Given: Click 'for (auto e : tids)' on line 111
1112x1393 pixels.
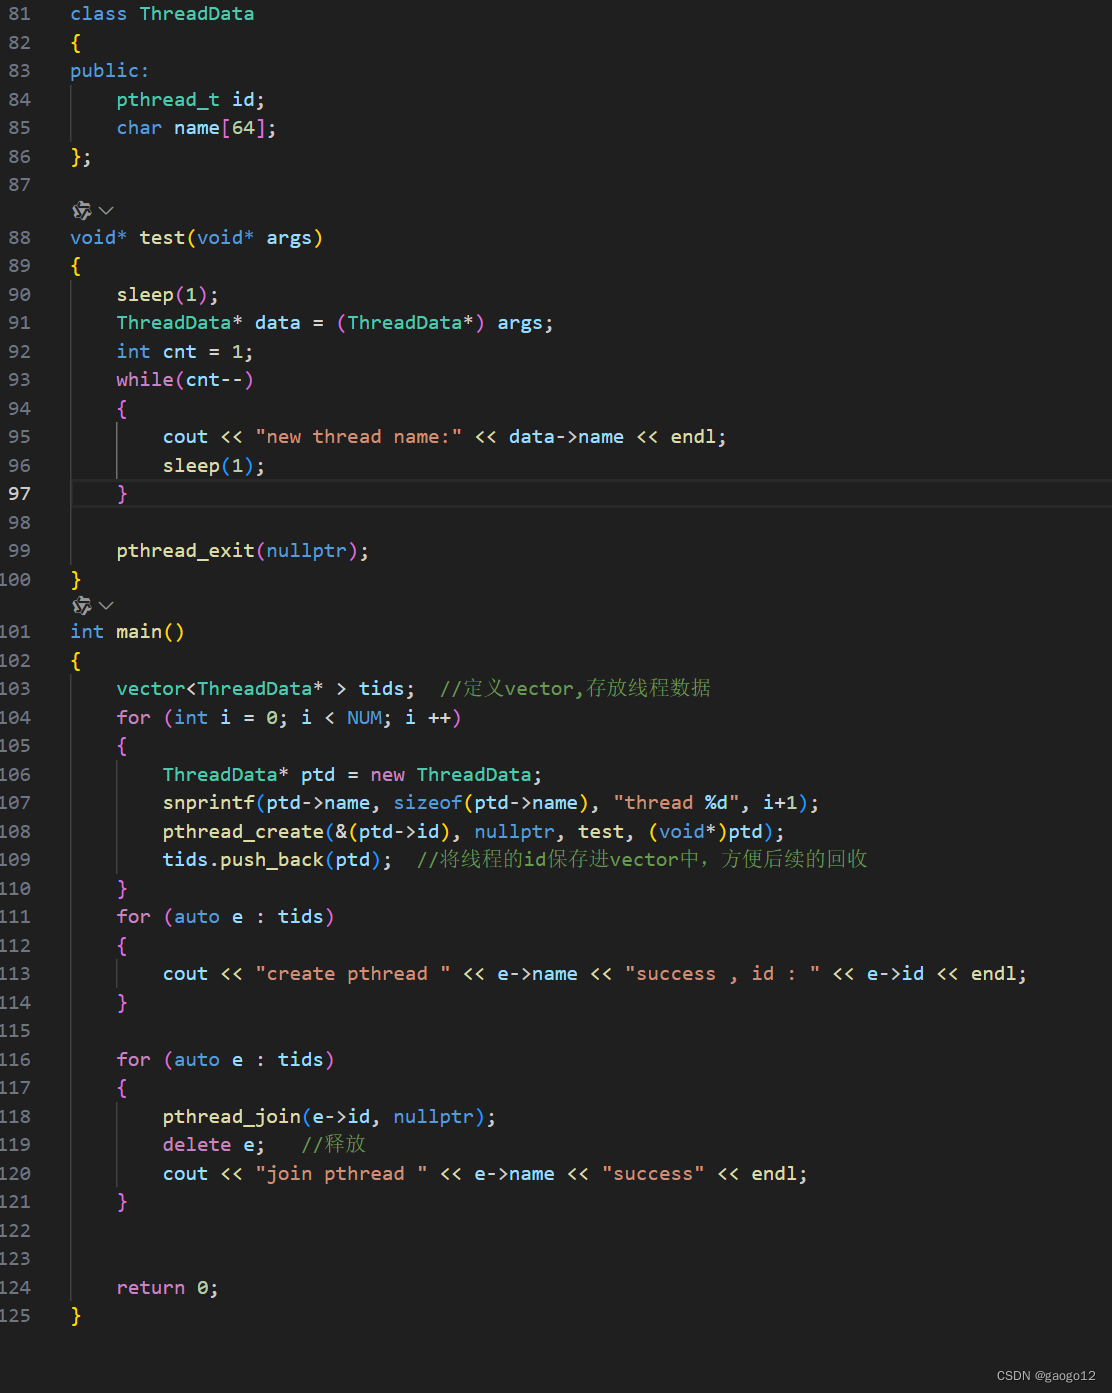Looking at the screenshot, I should [x=225, y=917].
